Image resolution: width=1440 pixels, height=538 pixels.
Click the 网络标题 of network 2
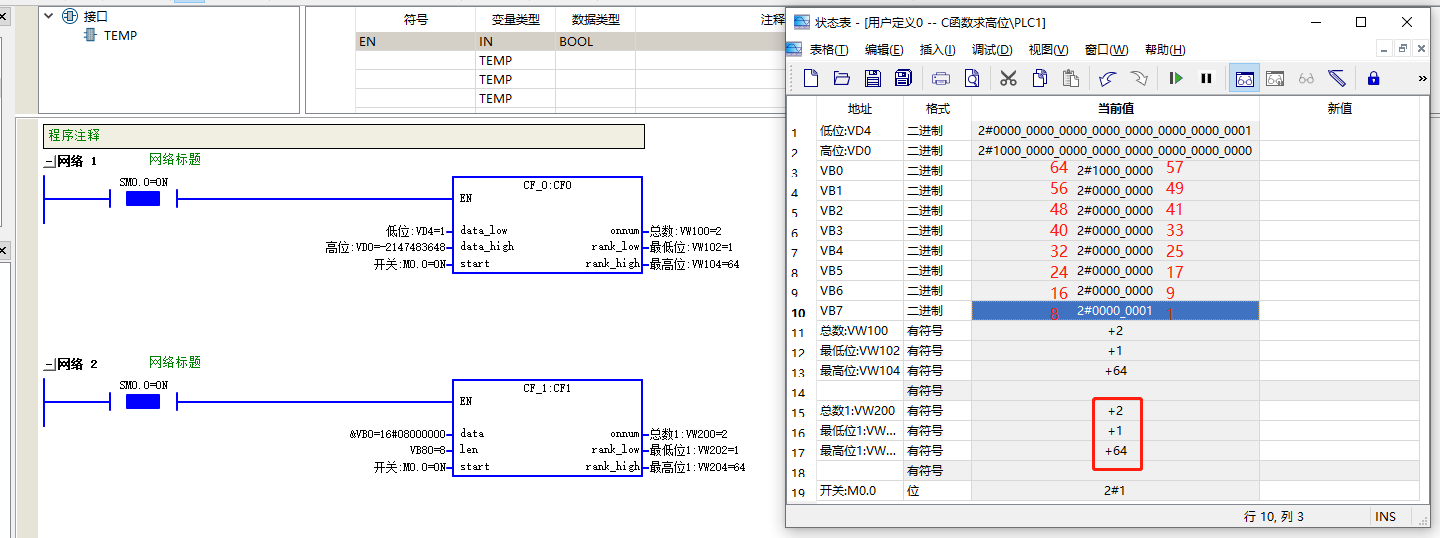pyautogui.click(x=175, y=362)
